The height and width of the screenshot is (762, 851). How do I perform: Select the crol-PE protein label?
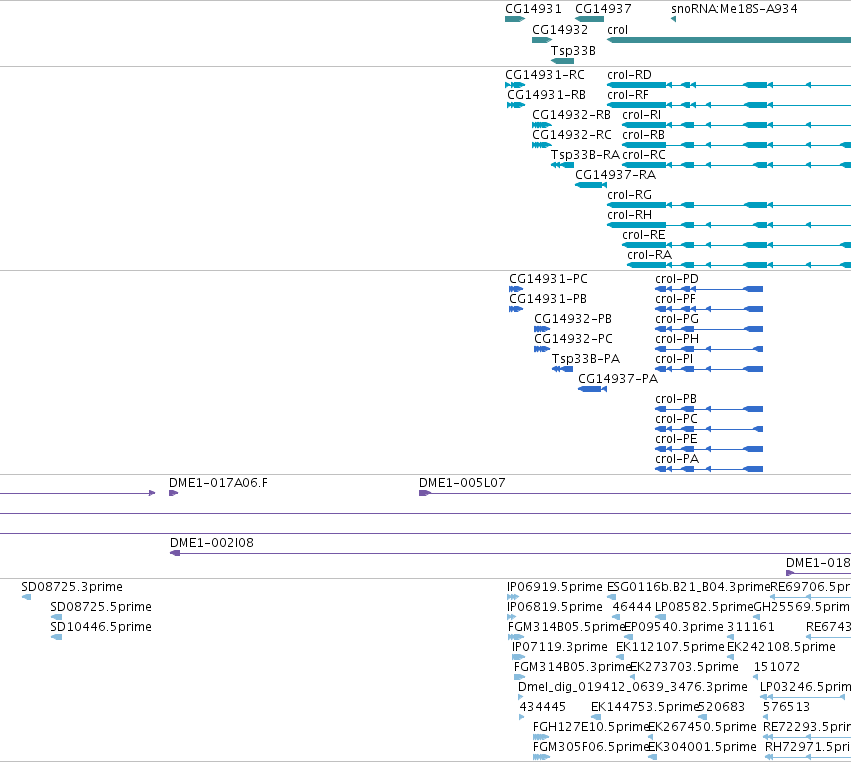pos(676,439)
